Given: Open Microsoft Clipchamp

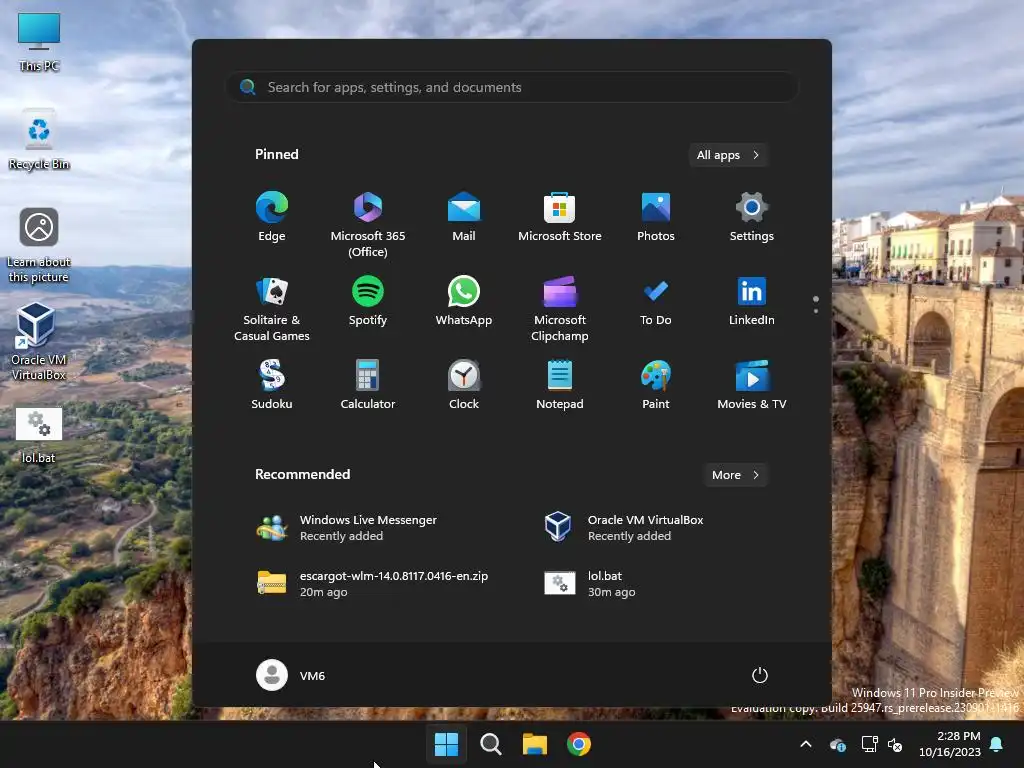Looking at the screenshot, I should [x=560, y=308].
